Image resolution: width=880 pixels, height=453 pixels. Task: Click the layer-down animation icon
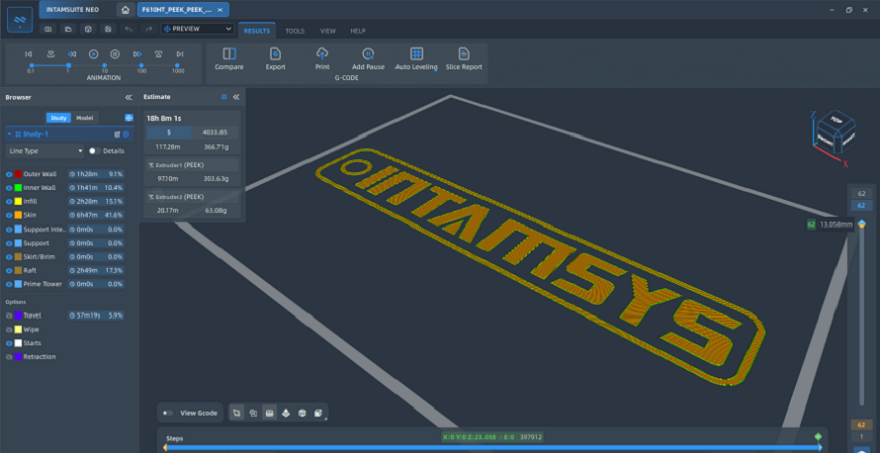tap(51, 54)
